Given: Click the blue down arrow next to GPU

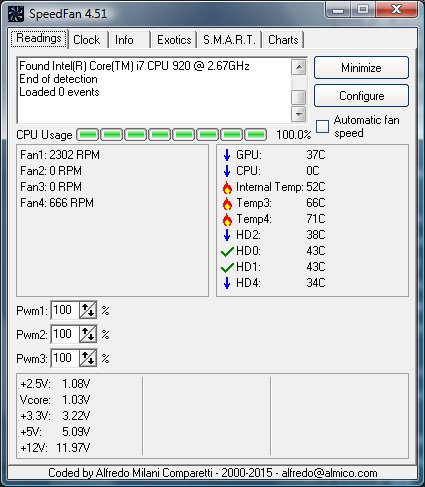Looking at the screenshot, I should [227, 155].
